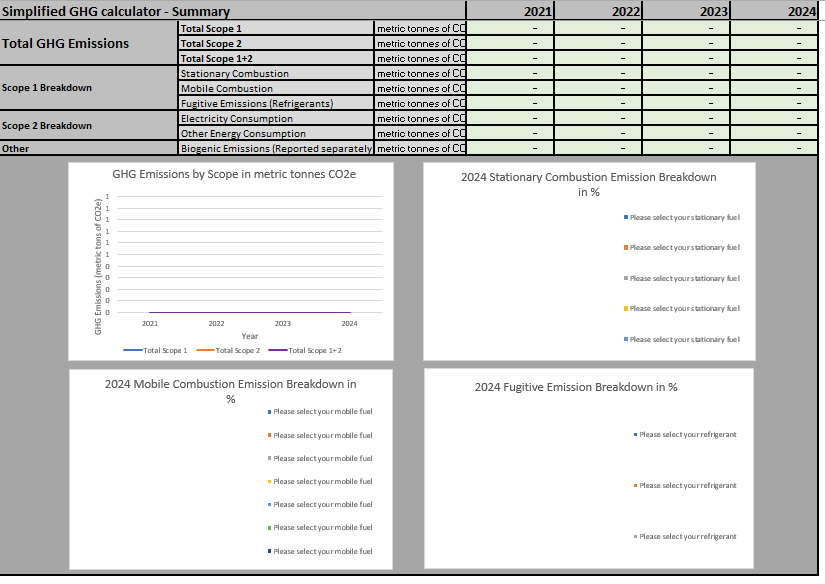Click the Biogenic Emissions row label
Viewport: 825px width, 584px height.
pyautogui.click(x=275, y=148)
